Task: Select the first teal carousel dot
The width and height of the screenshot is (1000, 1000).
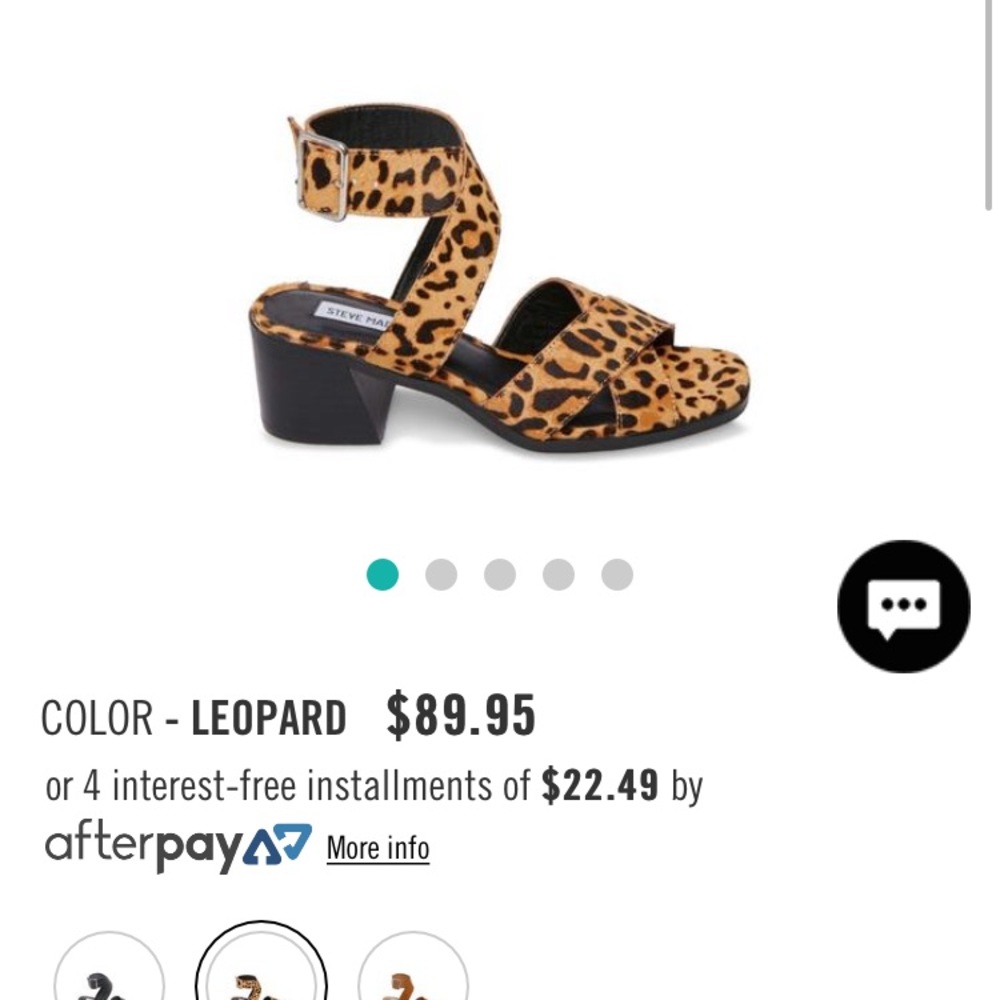Action: pos(383,575)
